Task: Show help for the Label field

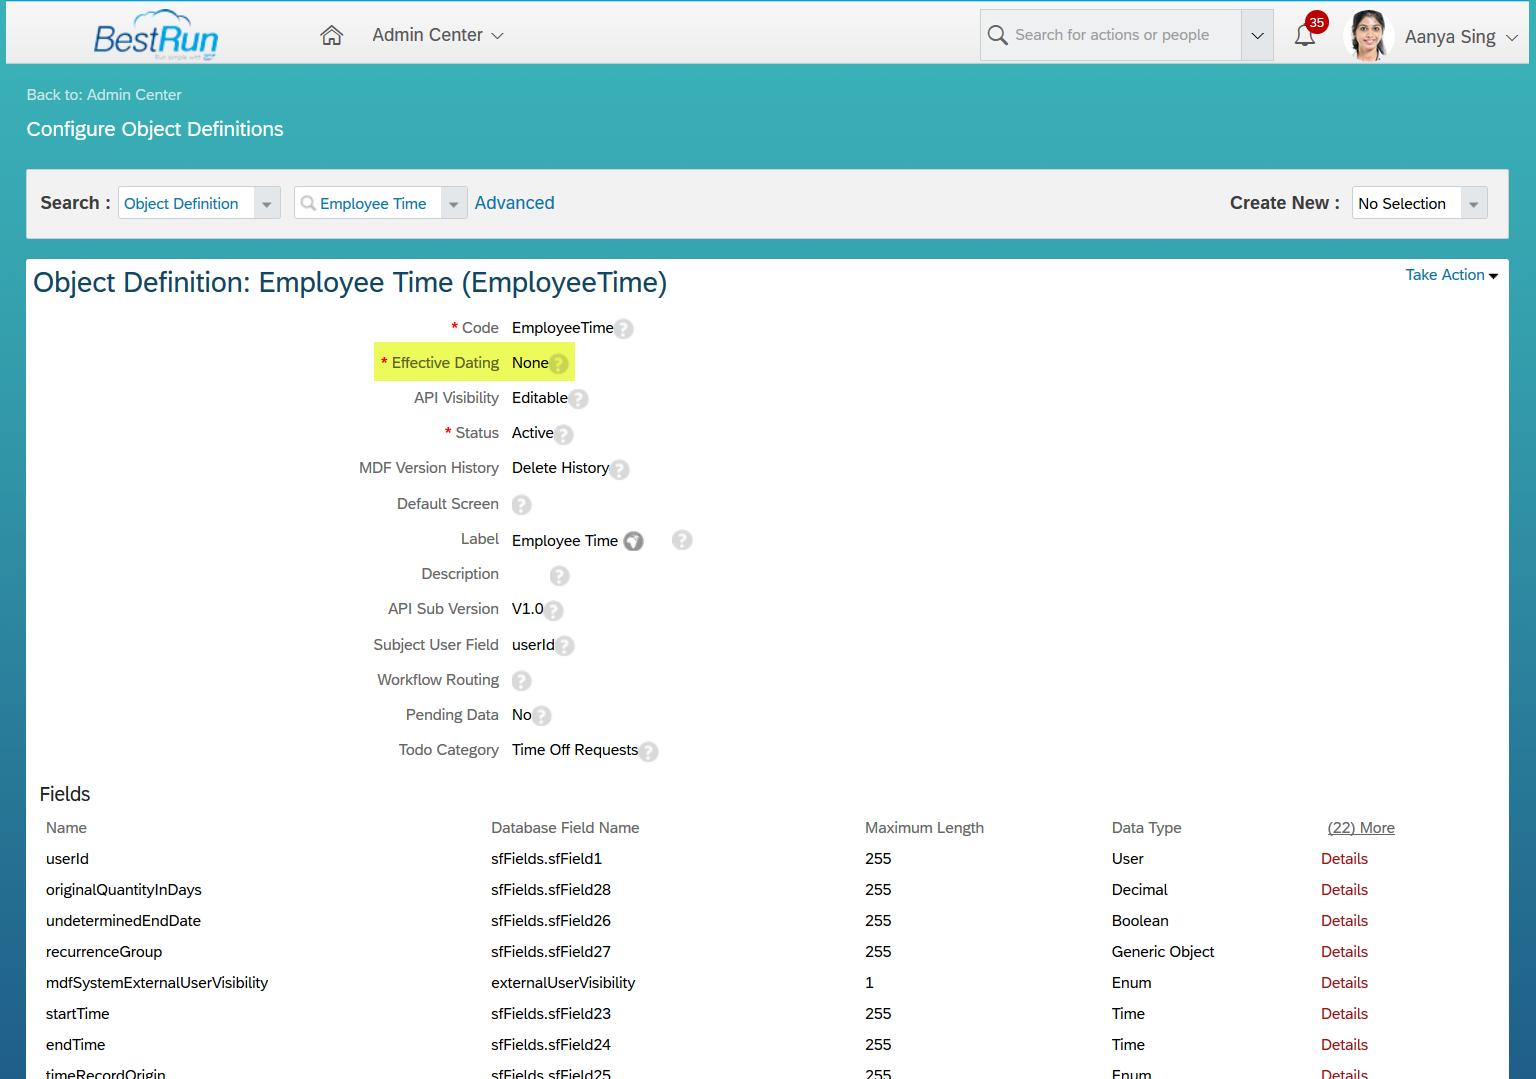Action: [682, 540]
